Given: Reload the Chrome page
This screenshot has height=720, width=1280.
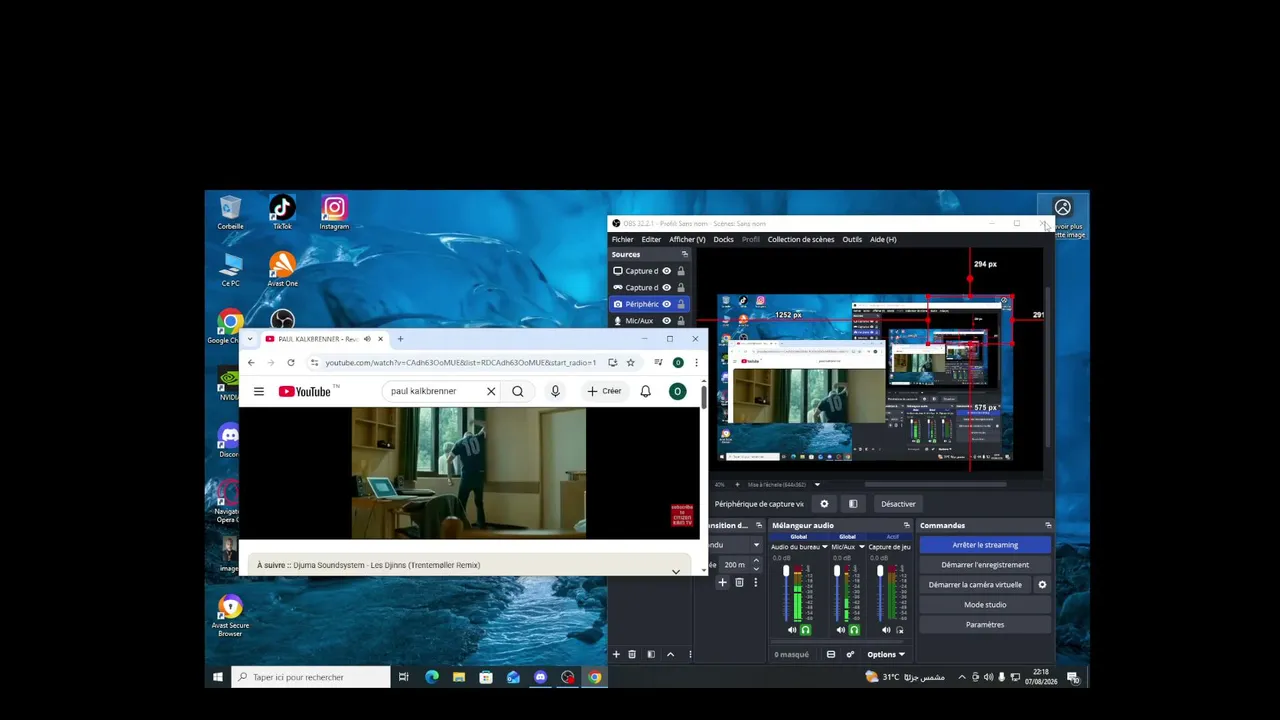Looking at the screenshot, I should pos(291,362).
